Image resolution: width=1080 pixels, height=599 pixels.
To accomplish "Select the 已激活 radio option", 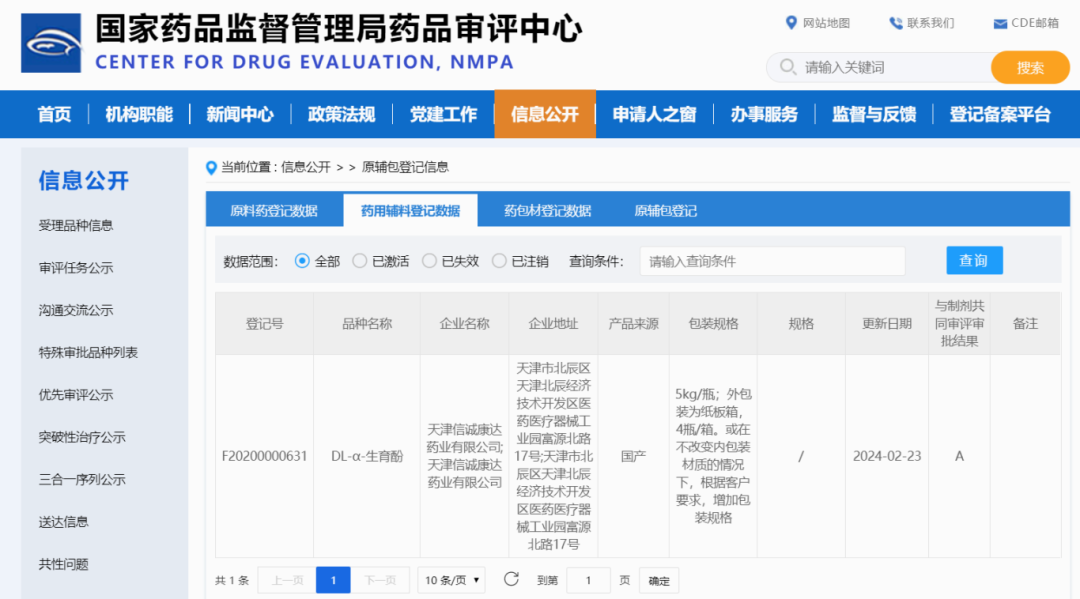I will pos(359,260).
